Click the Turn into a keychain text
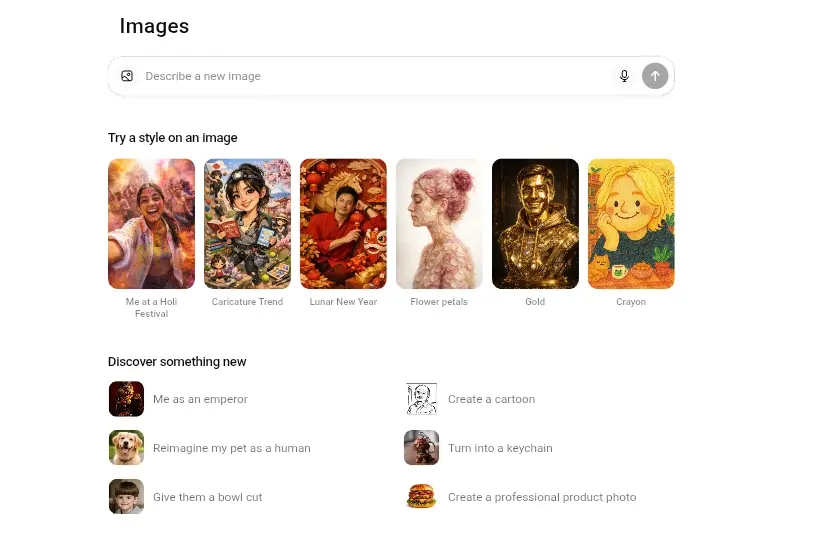The image size is (835, 540). [500, 448]
